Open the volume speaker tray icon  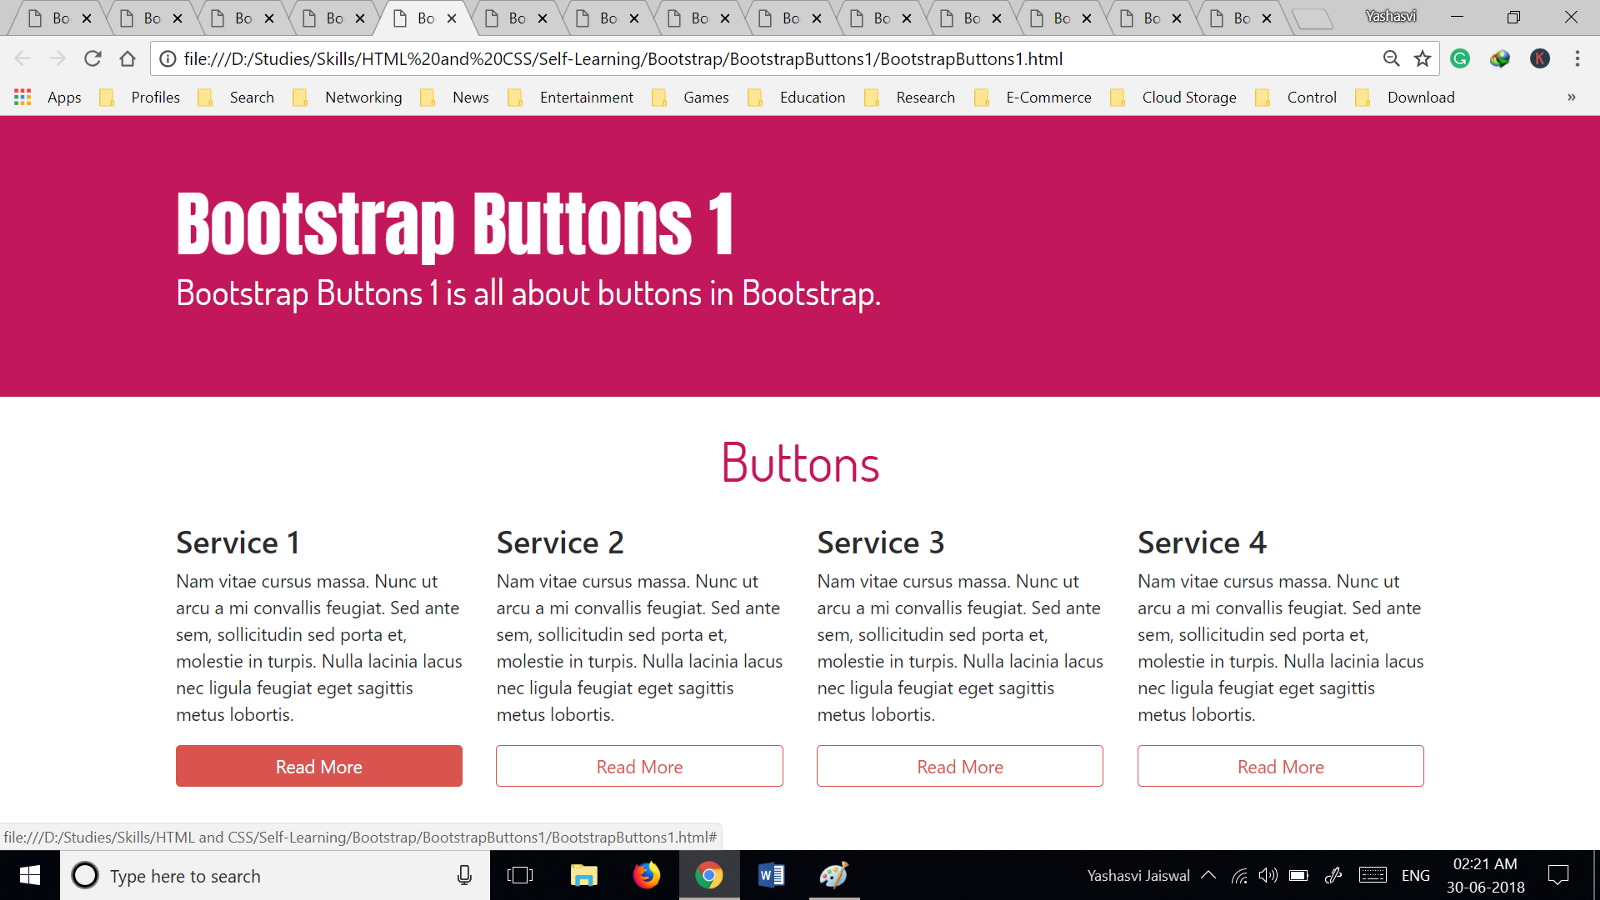[1268, 876]
